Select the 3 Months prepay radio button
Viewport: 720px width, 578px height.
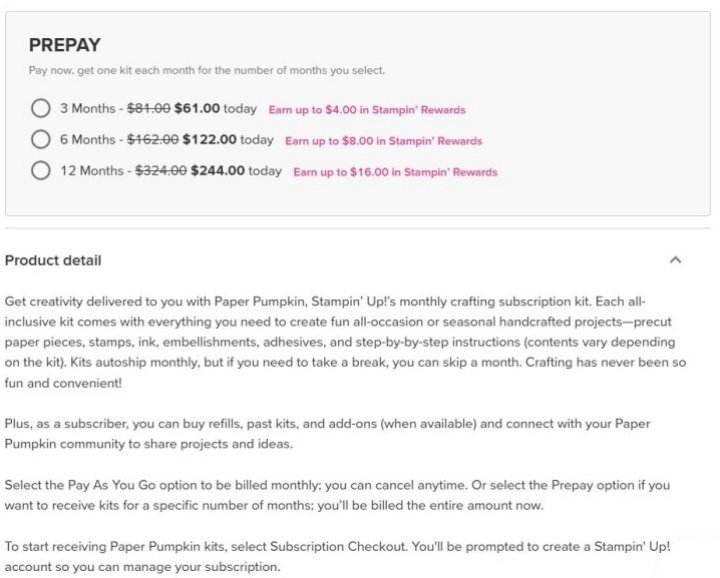pyautogui.click(x=41, y=109)
